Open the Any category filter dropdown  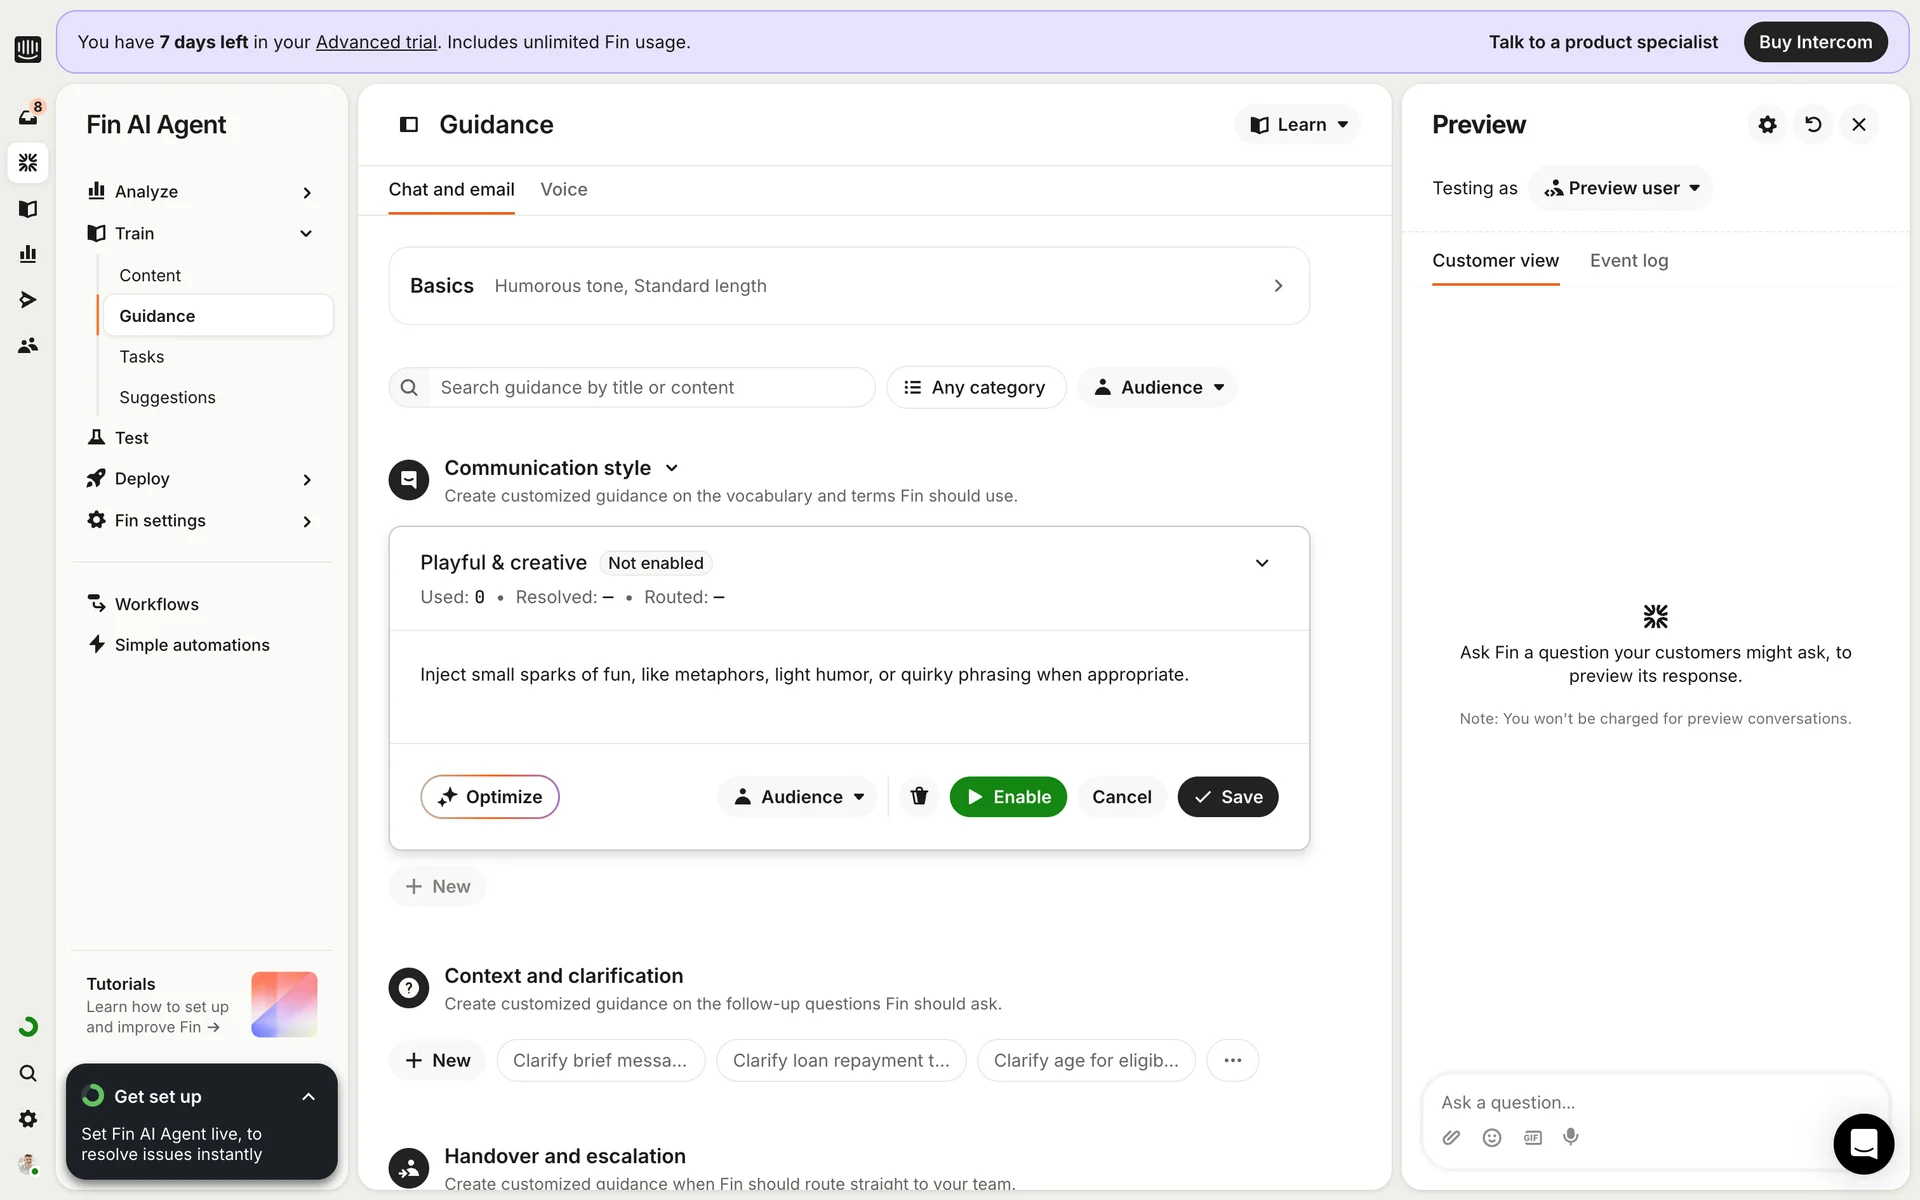[975, 387]
